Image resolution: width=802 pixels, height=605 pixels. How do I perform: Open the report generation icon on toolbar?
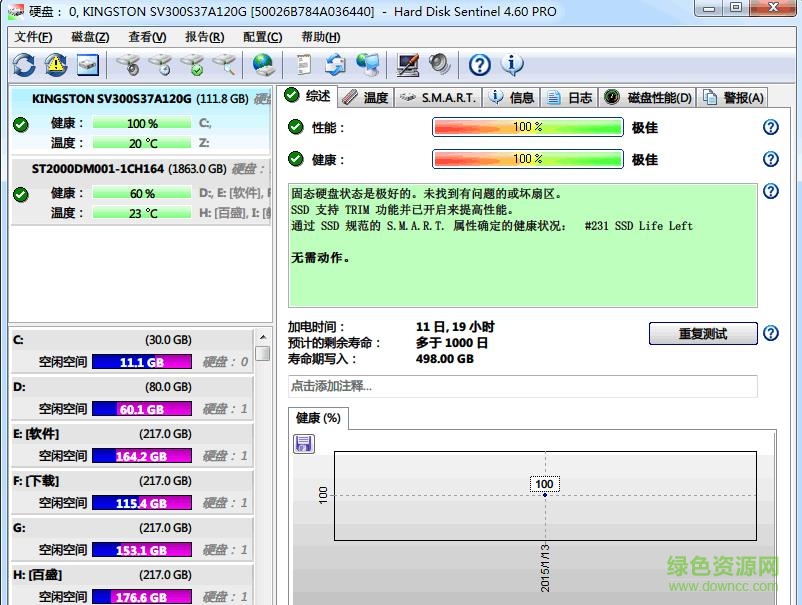pos(305,64)
